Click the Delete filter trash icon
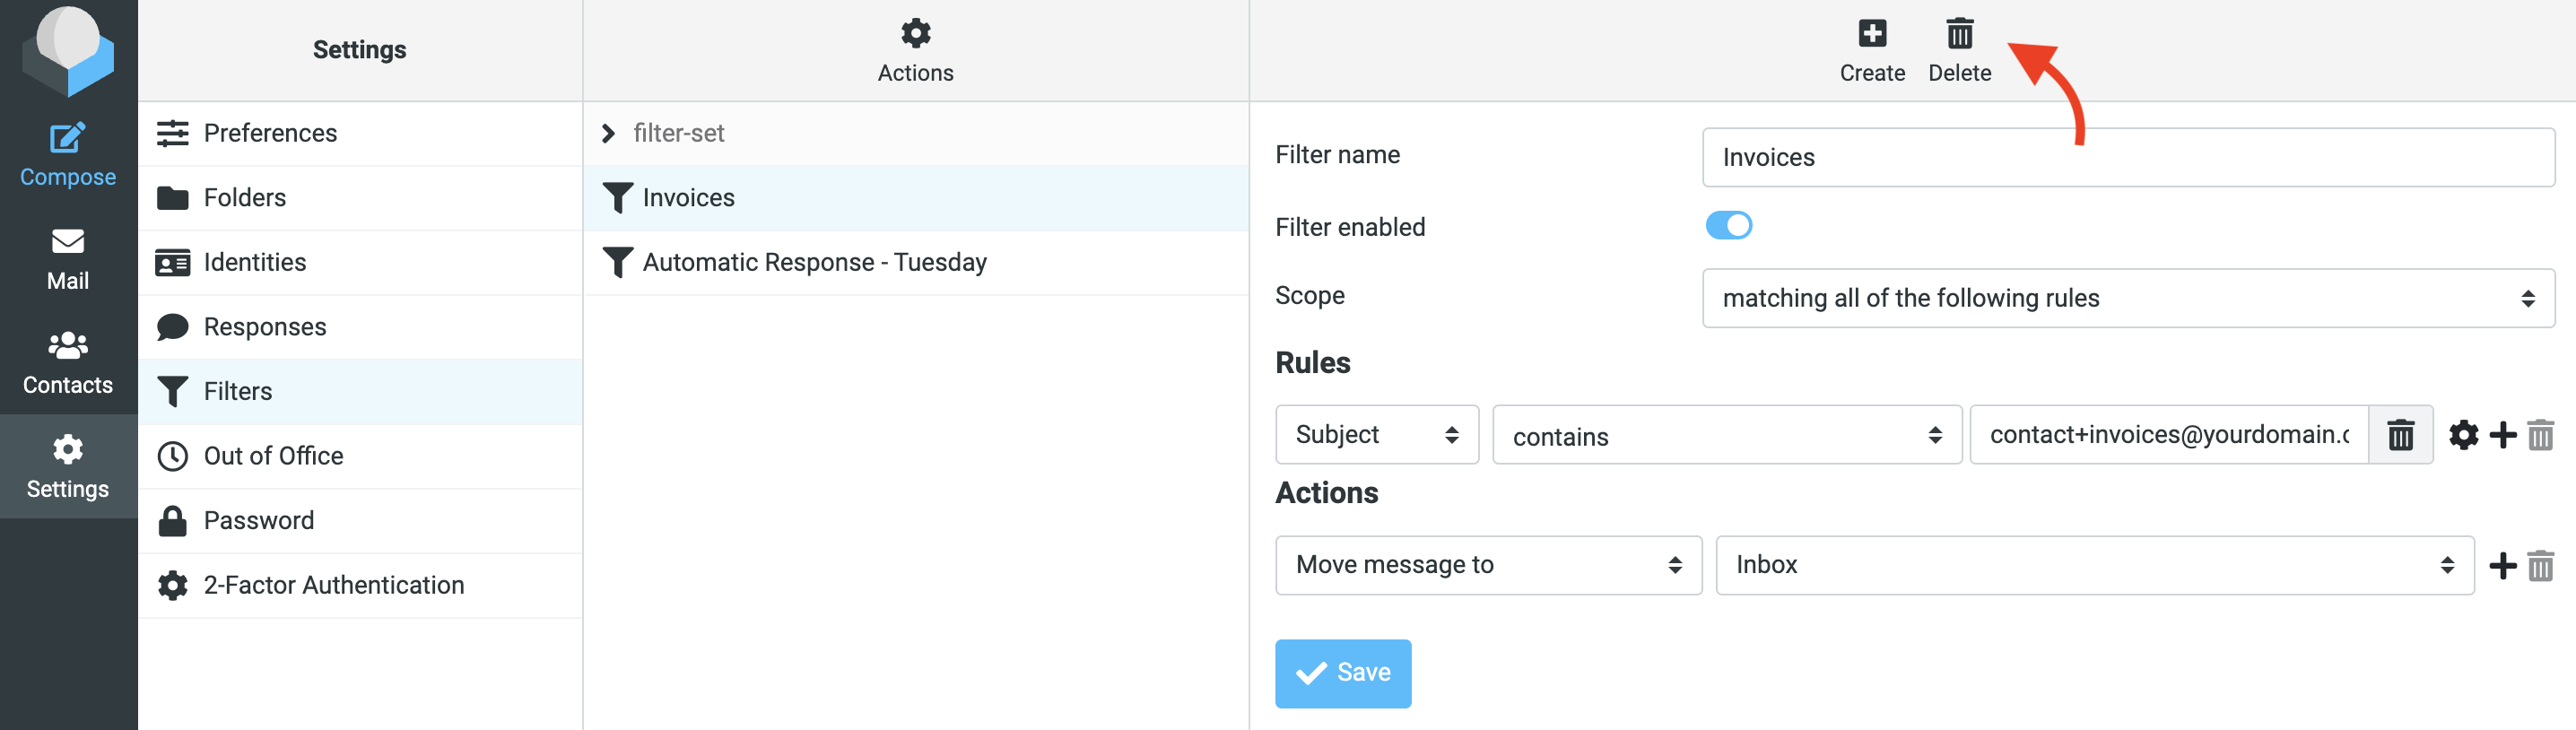 click(1958, 35)
